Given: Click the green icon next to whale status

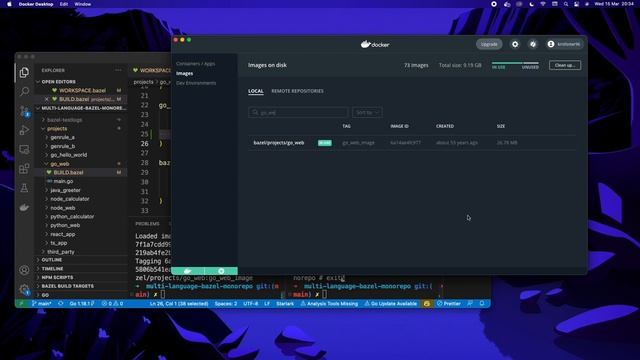Looking at the screenshot, I should click(x=221, y=271).
